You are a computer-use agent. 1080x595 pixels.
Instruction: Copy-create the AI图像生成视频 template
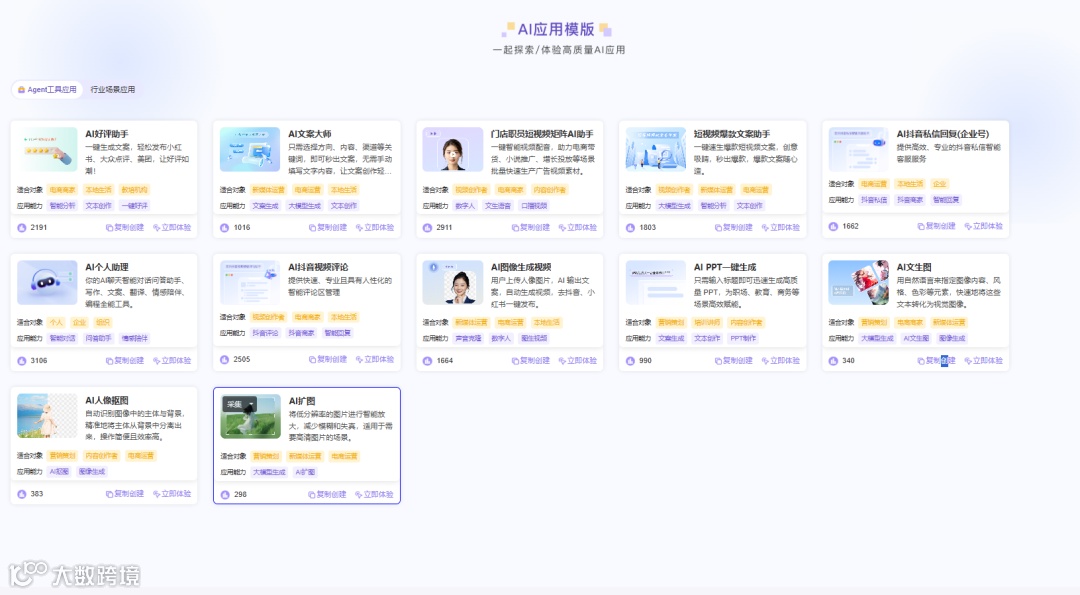530,360
